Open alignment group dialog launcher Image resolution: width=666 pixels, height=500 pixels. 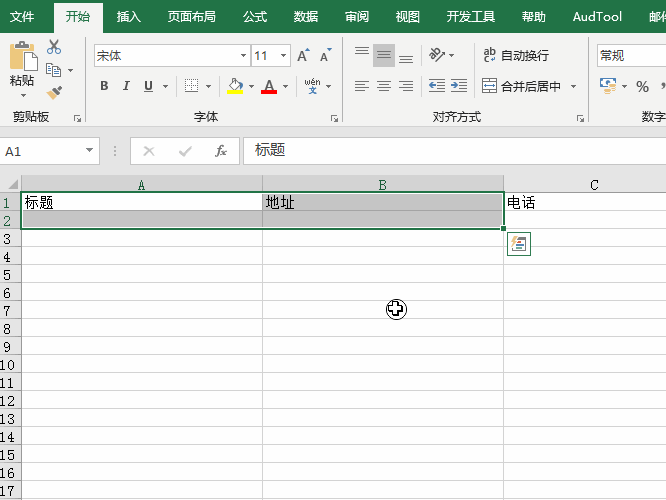[580, 119]
